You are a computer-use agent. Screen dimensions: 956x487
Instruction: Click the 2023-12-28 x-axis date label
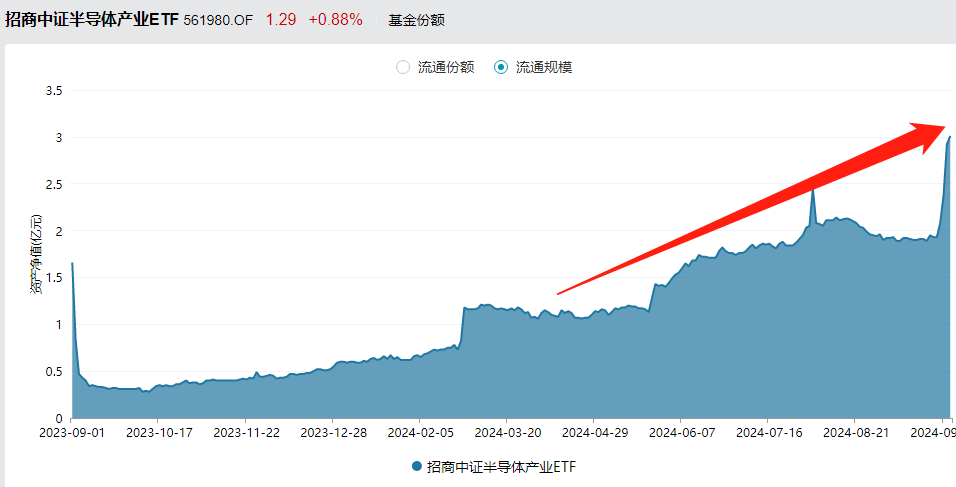[332, 433]
